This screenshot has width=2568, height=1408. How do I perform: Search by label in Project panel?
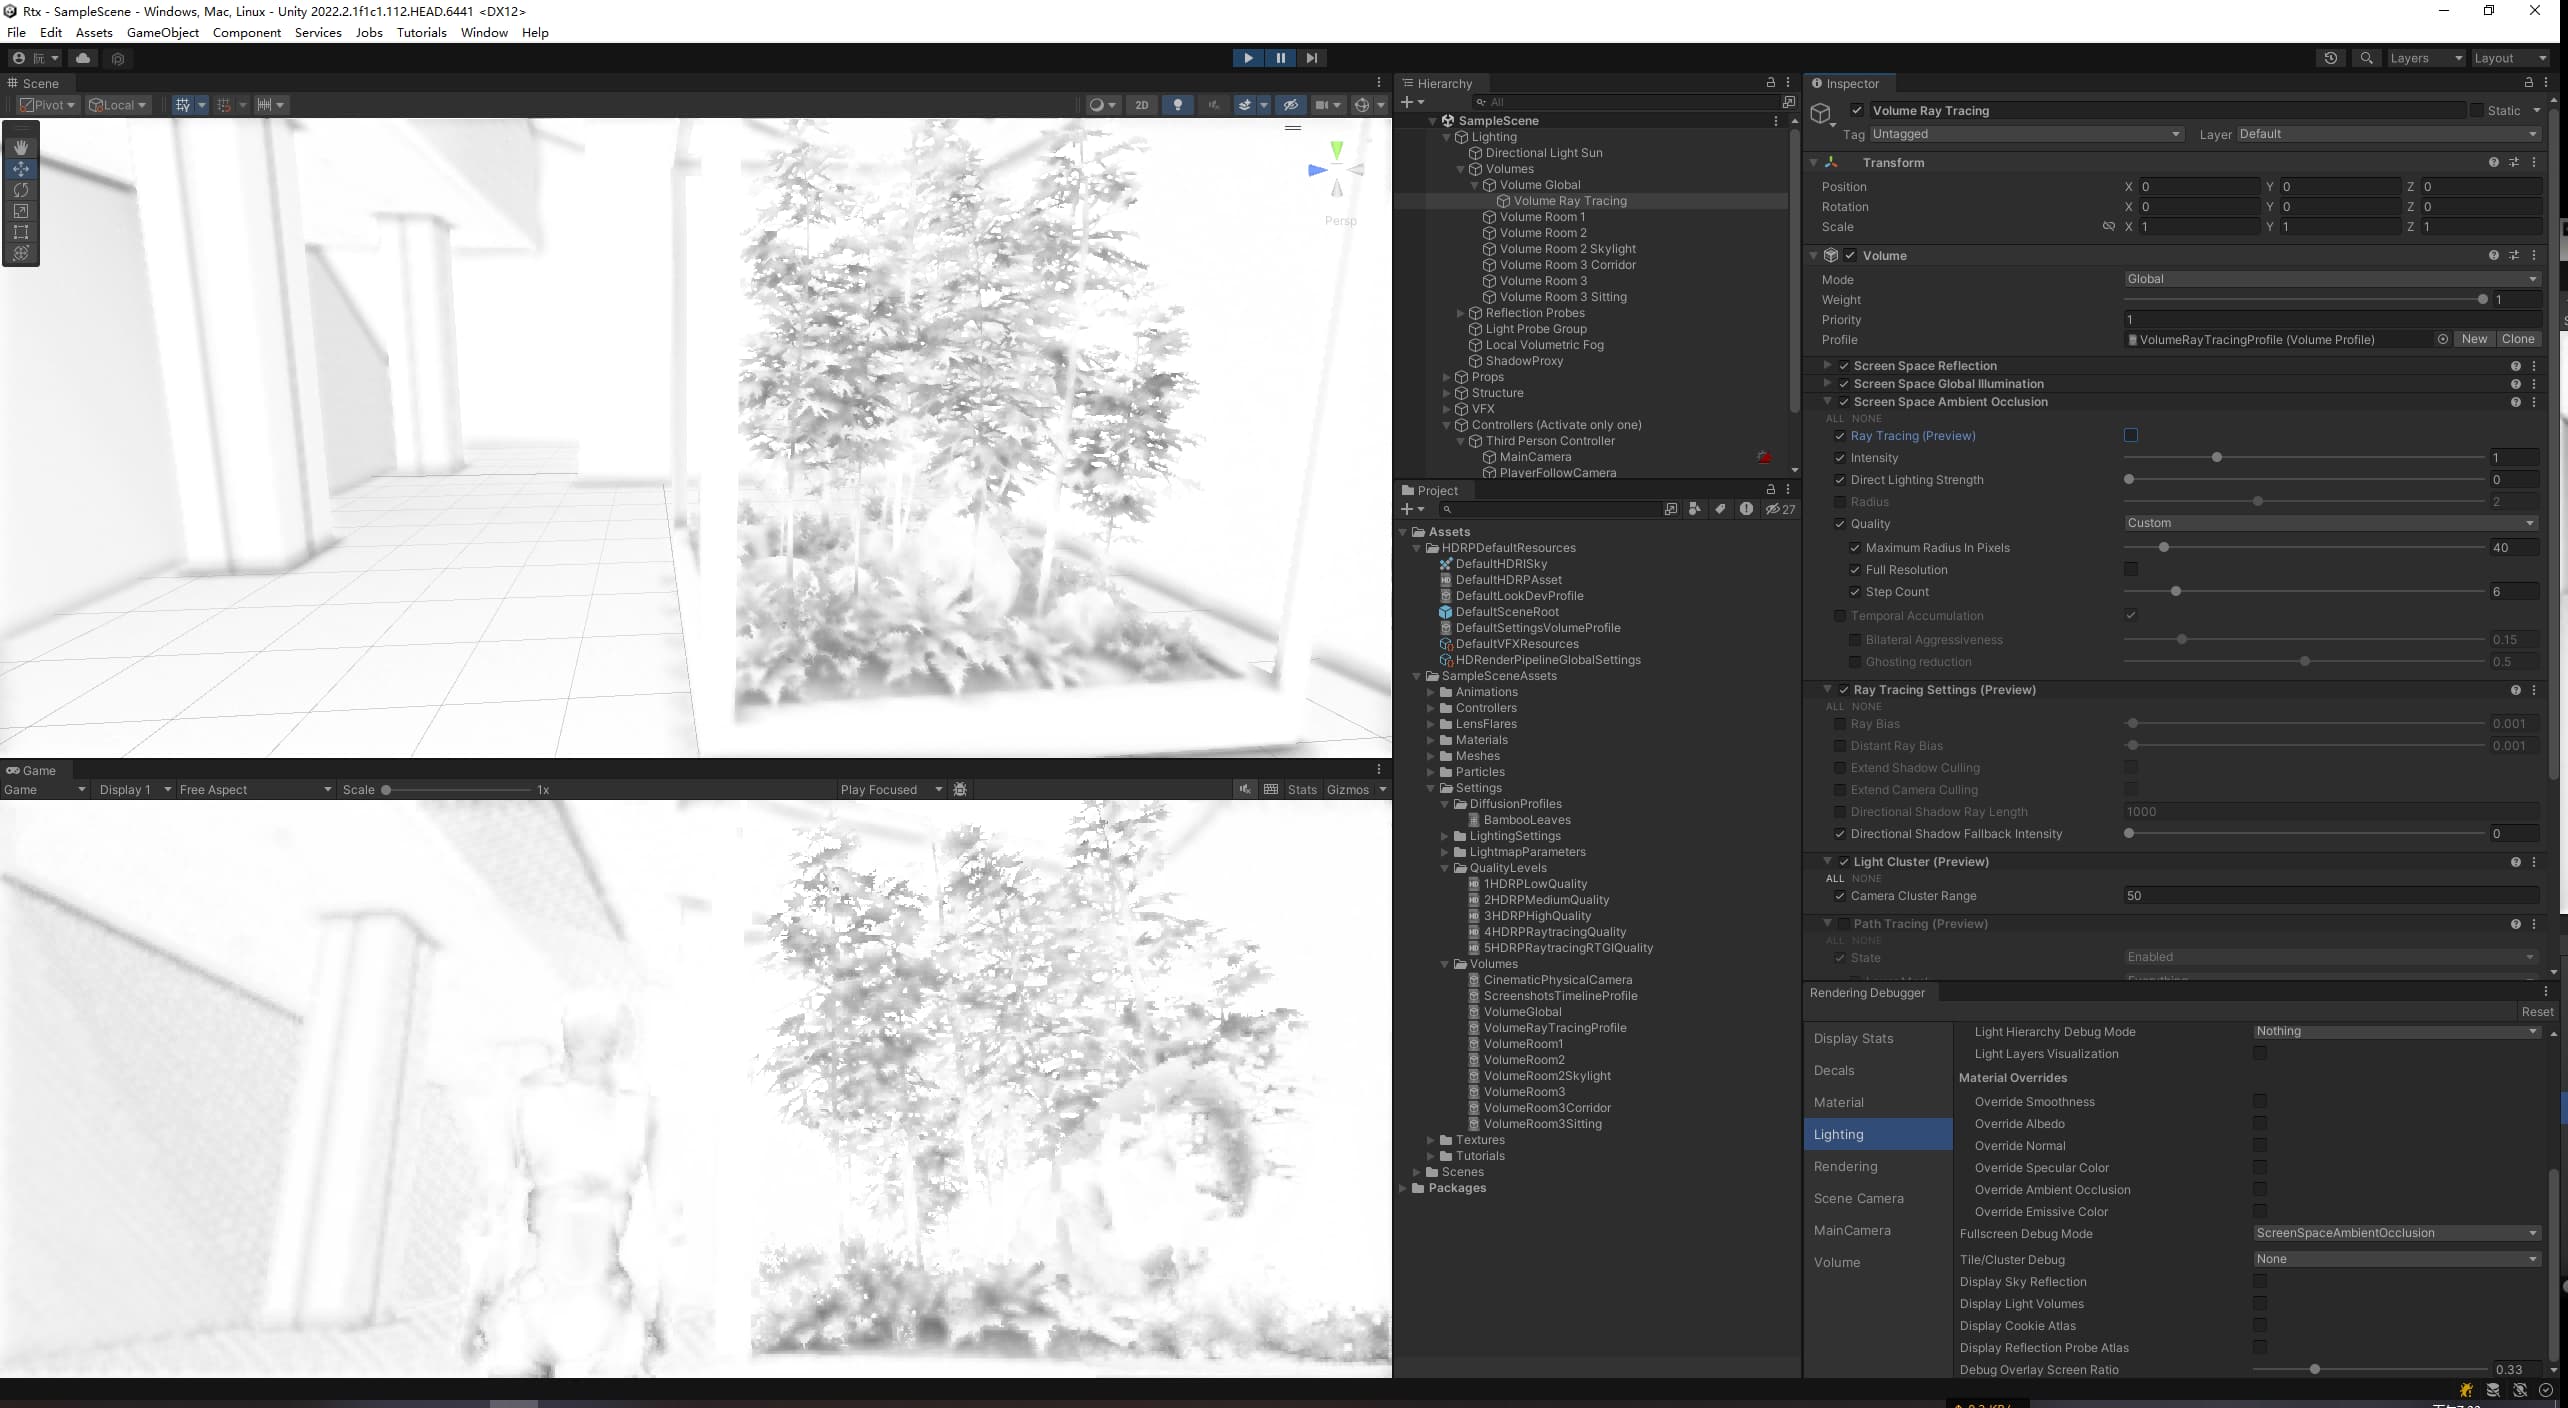coord(1720,509)
